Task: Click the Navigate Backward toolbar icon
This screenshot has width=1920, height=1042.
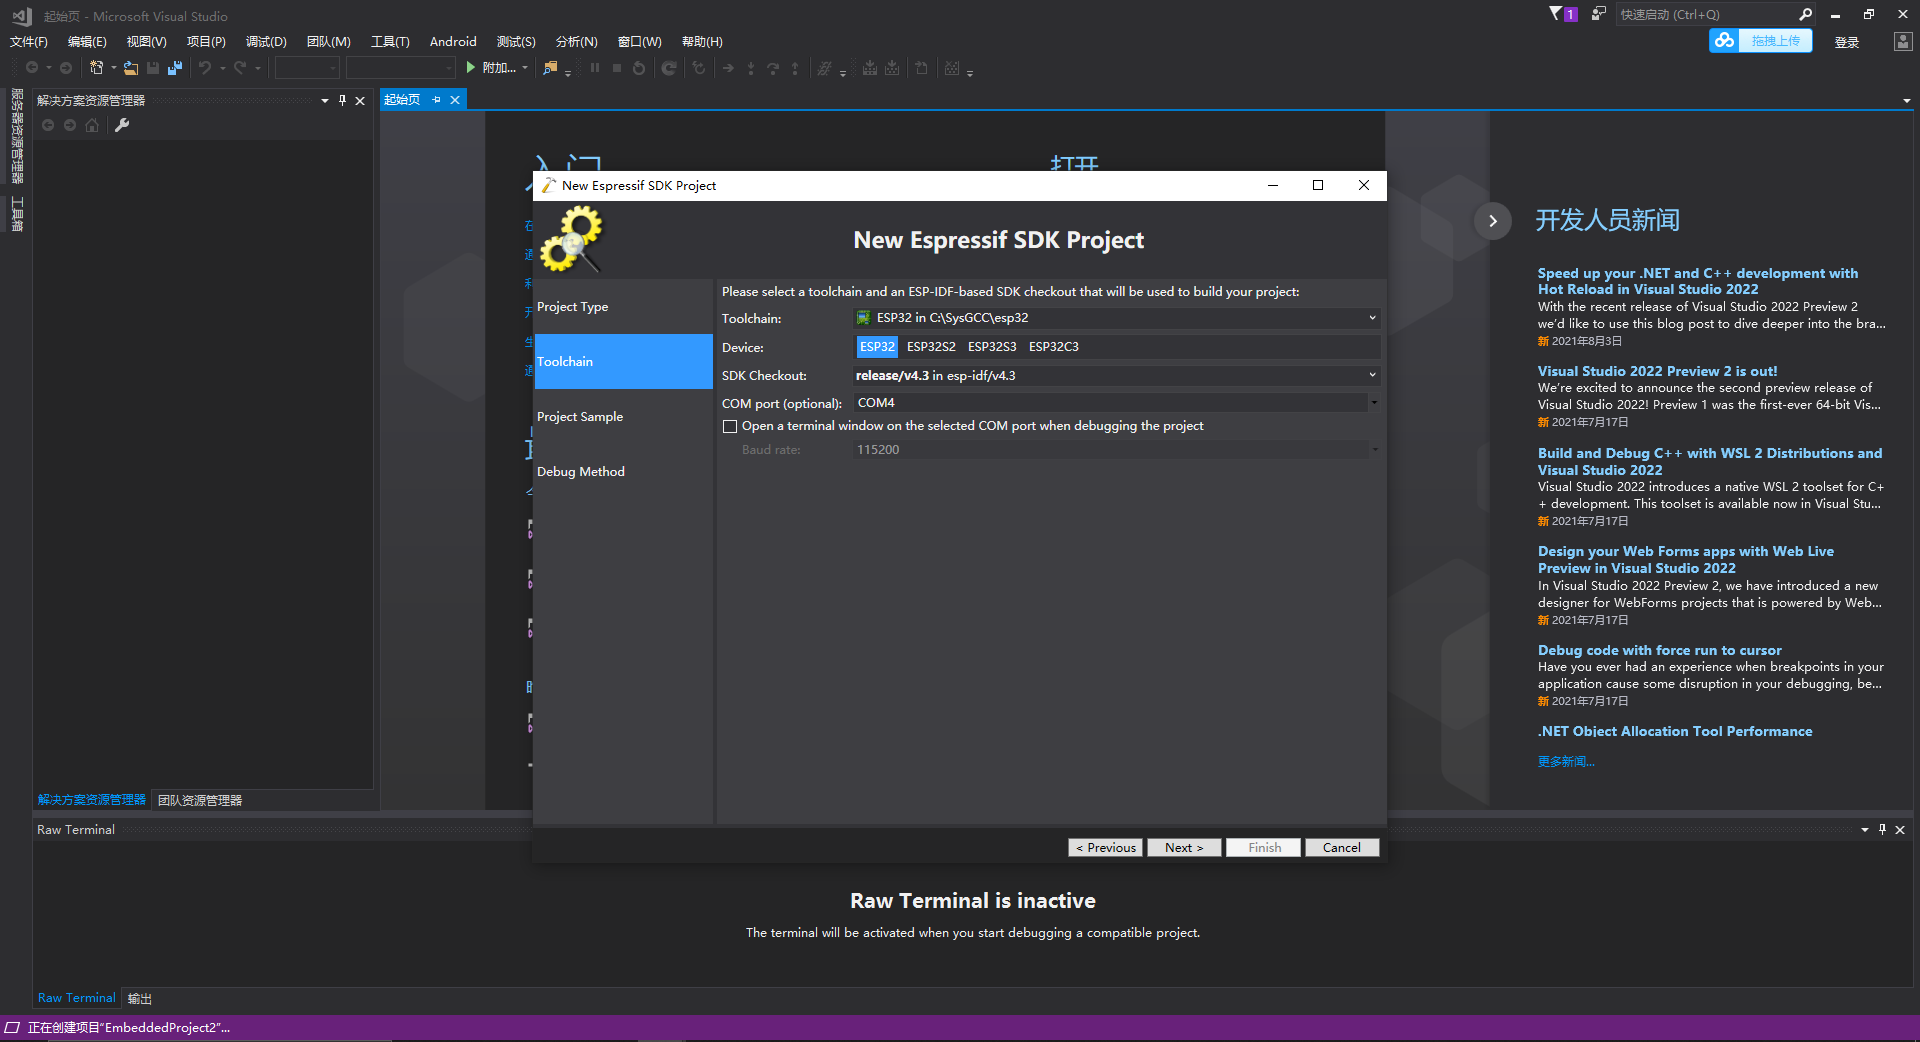Action: coord(32,68)
